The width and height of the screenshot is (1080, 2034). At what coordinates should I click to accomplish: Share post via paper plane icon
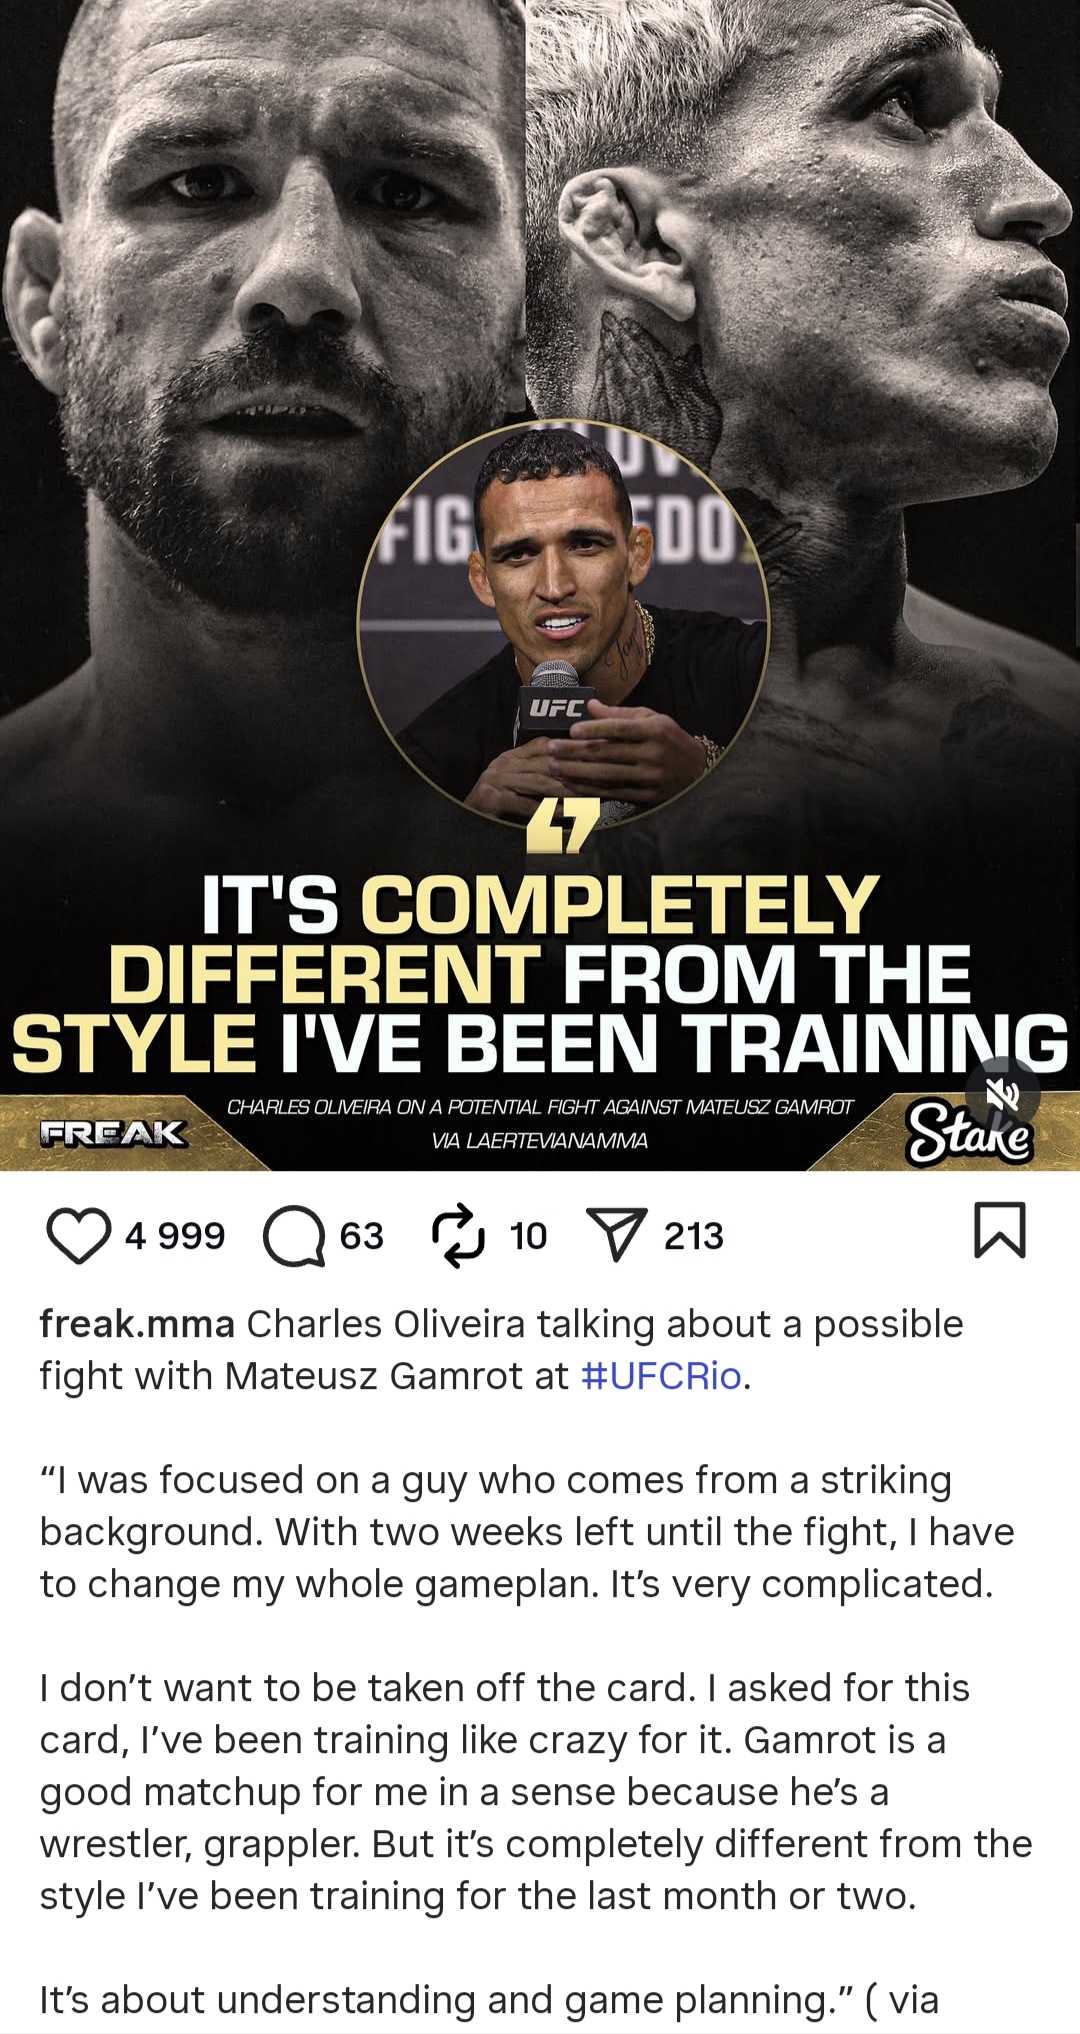tap(616, 1235)
